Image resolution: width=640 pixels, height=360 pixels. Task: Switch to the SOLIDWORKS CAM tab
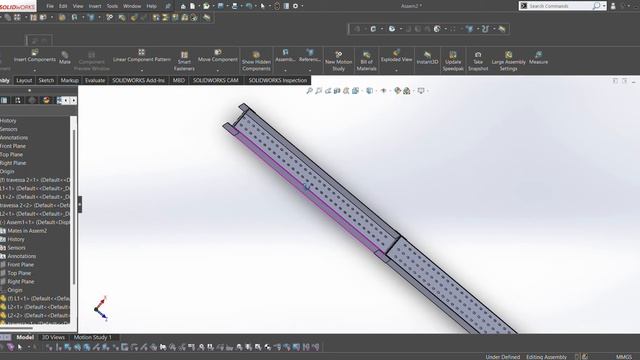tap(216, 80)
